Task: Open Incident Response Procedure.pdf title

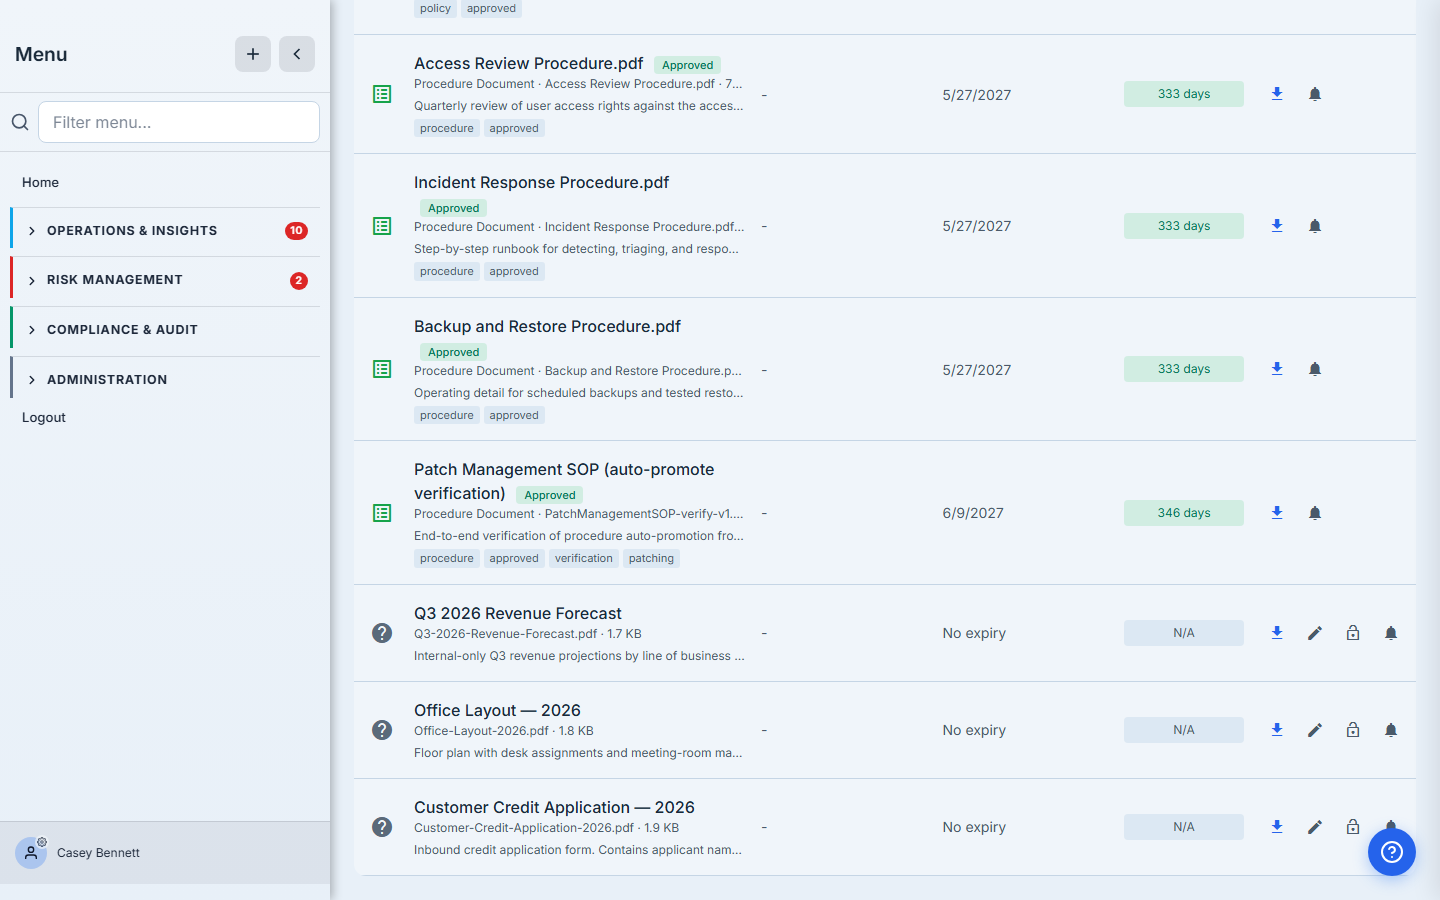Action: pos(541,182)
